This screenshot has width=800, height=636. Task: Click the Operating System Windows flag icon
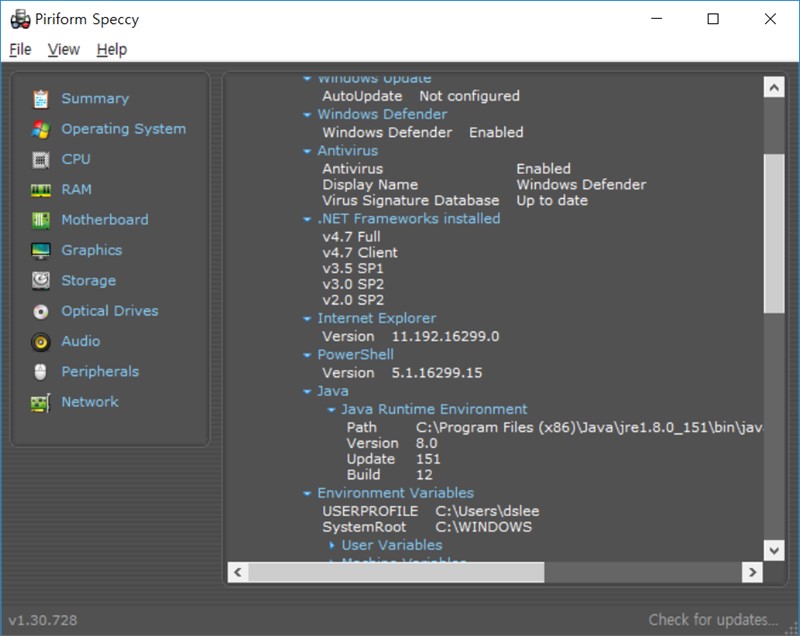pos(41,130)
